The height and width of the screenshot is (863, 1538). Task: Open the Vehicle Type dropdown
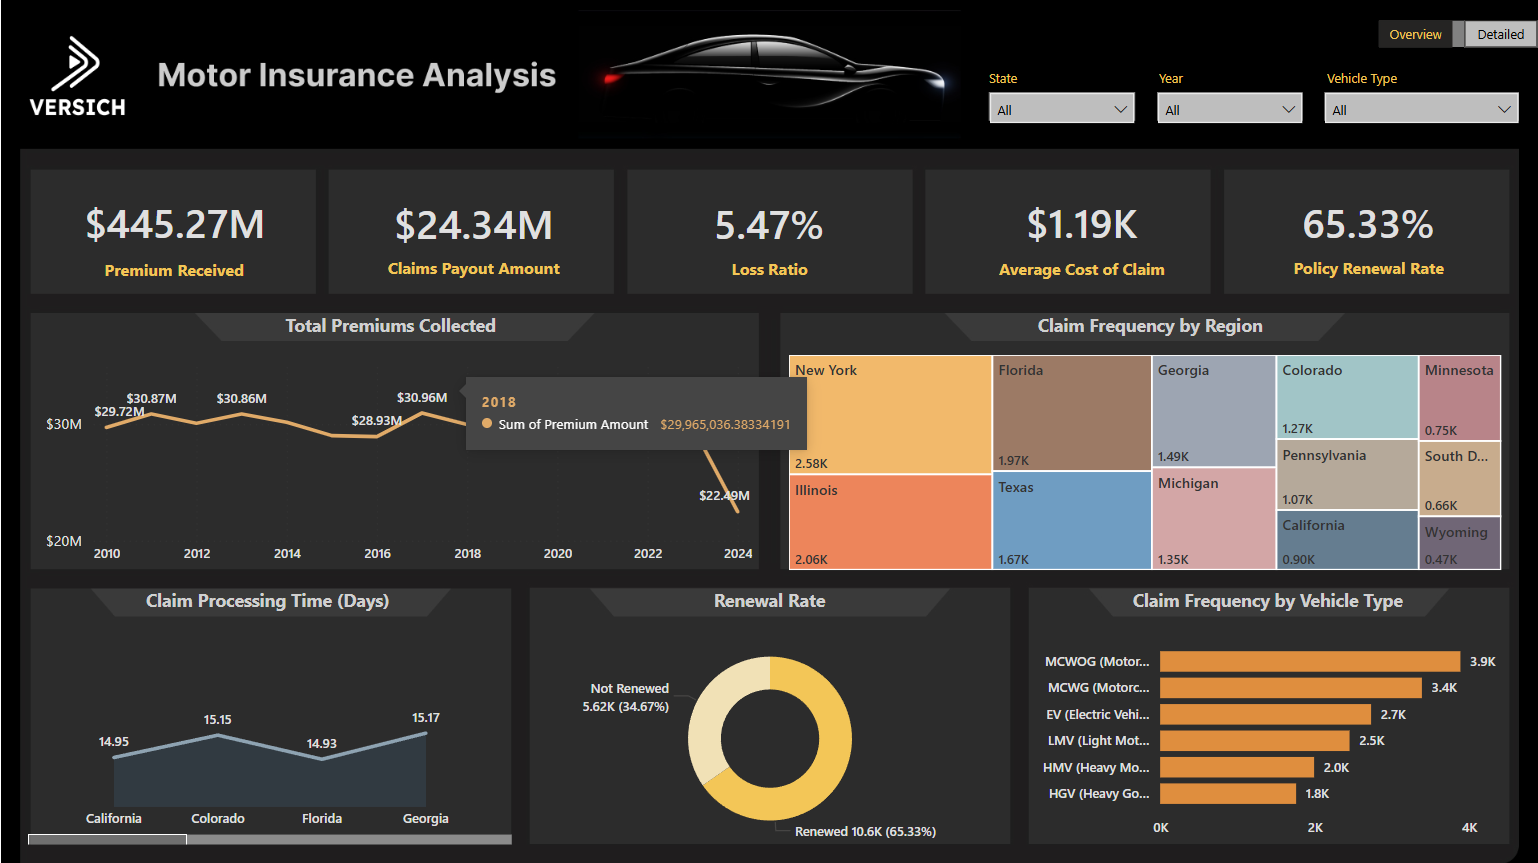(1420, 109)
